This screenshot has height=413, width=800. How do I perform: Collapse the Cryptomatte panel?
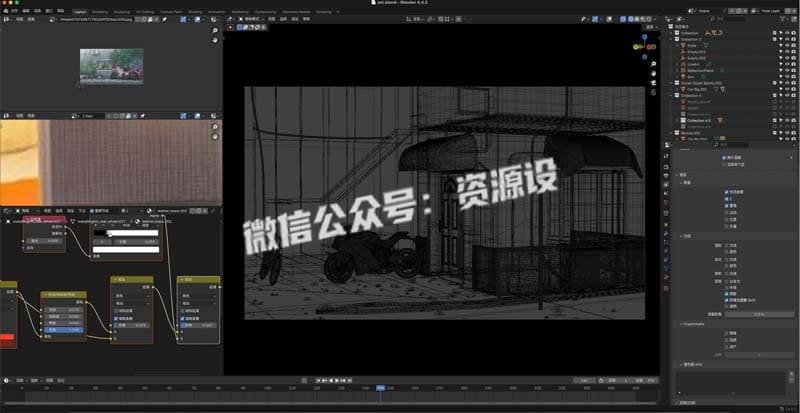(x=681, y=324)
